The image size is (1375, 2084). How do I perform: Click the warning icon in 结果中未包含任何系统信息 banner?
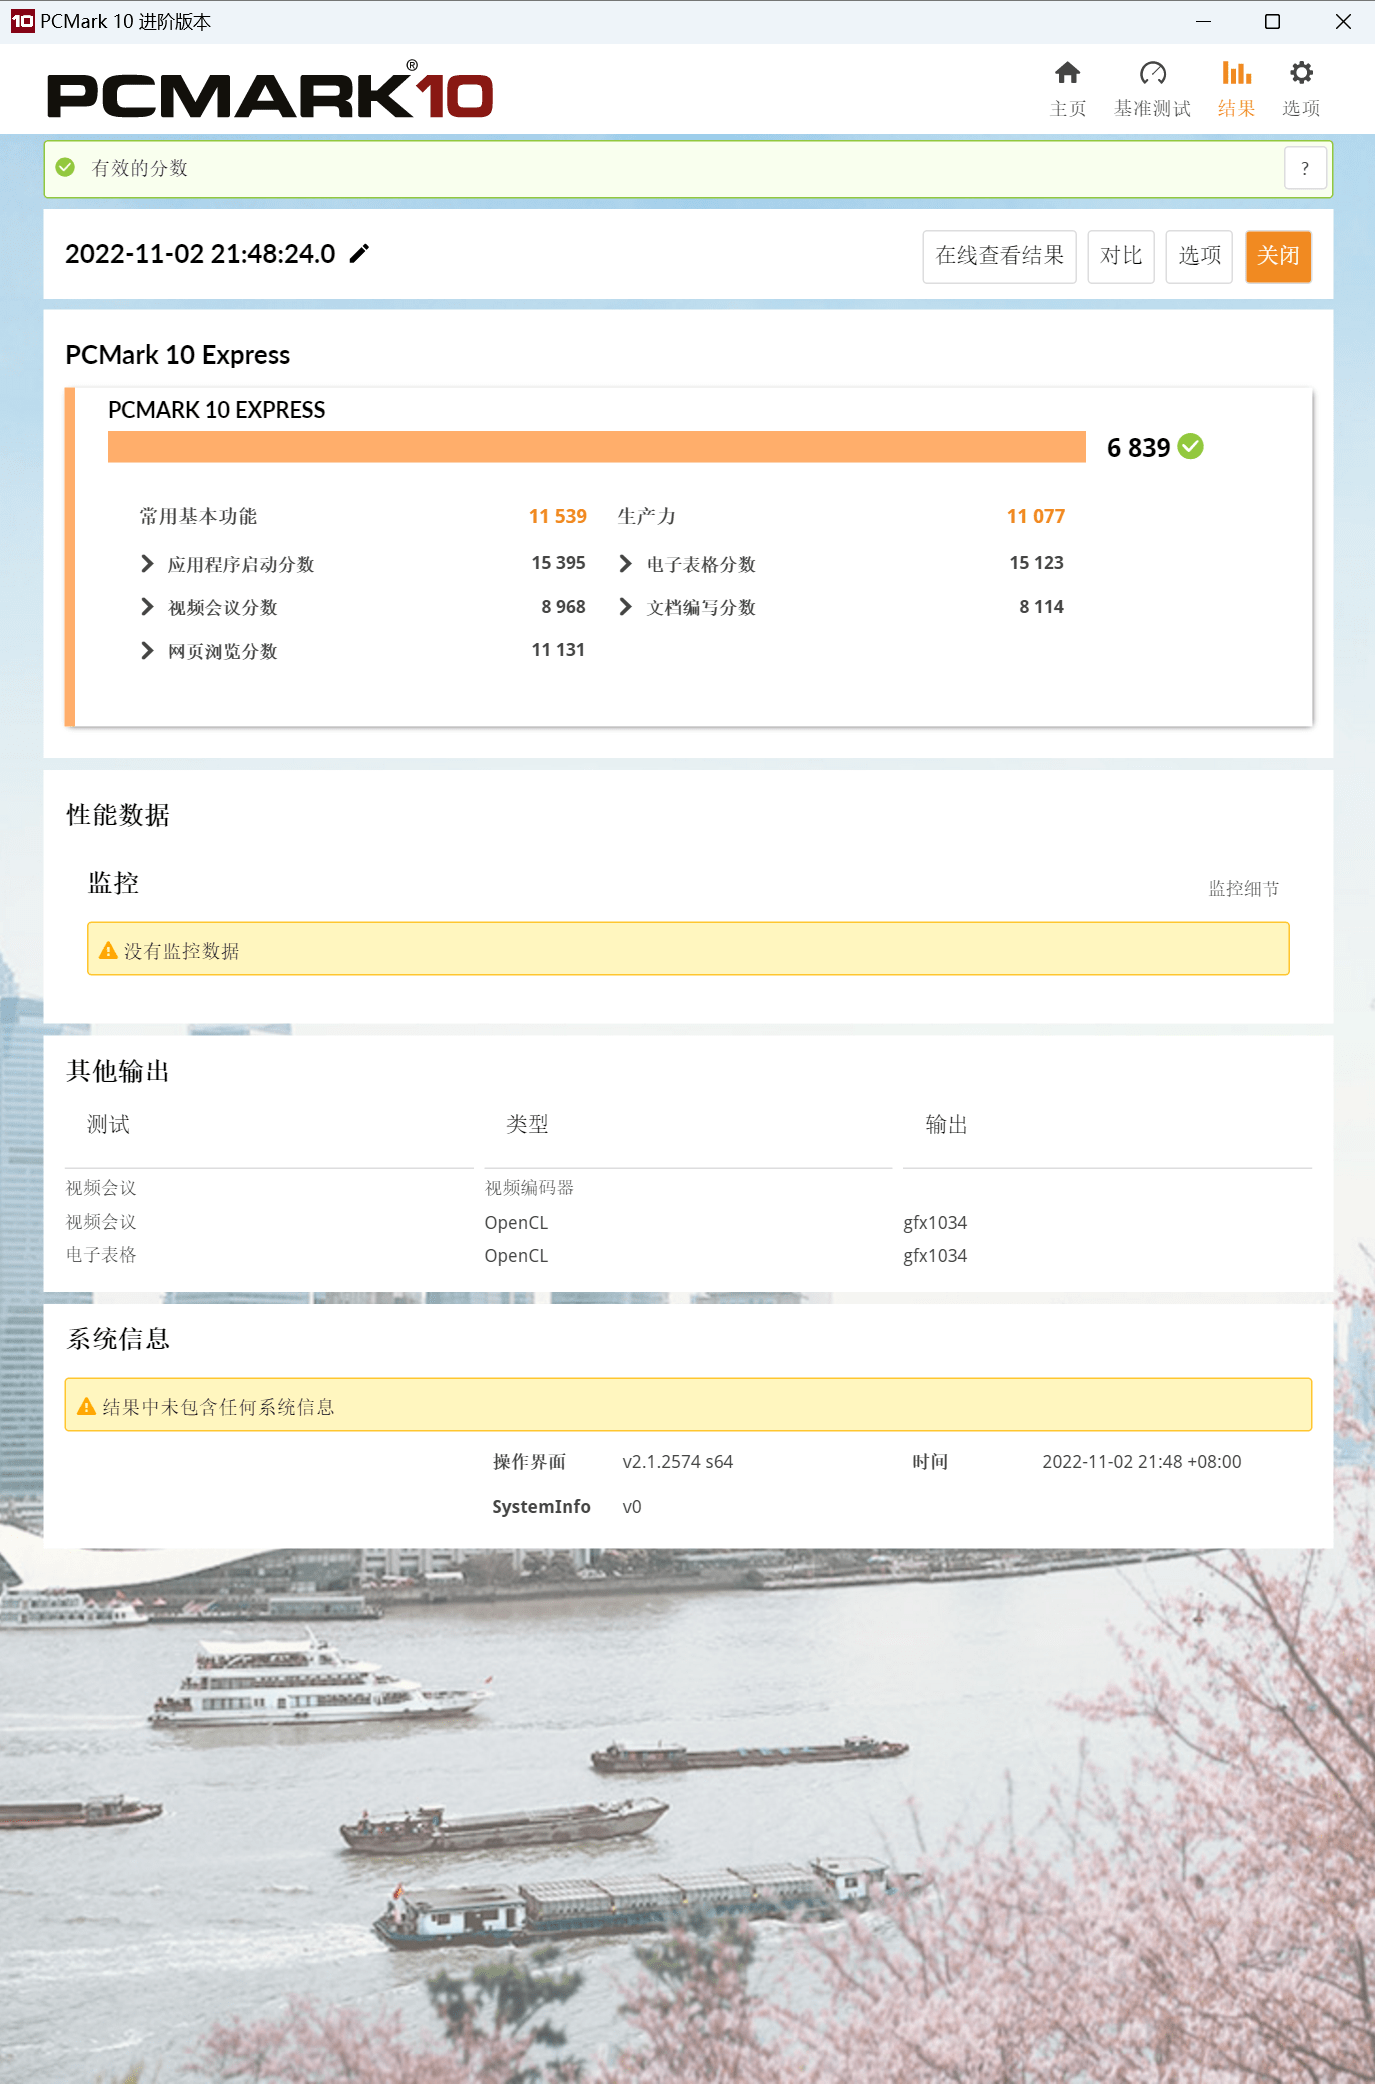(x=86, y=1406)
